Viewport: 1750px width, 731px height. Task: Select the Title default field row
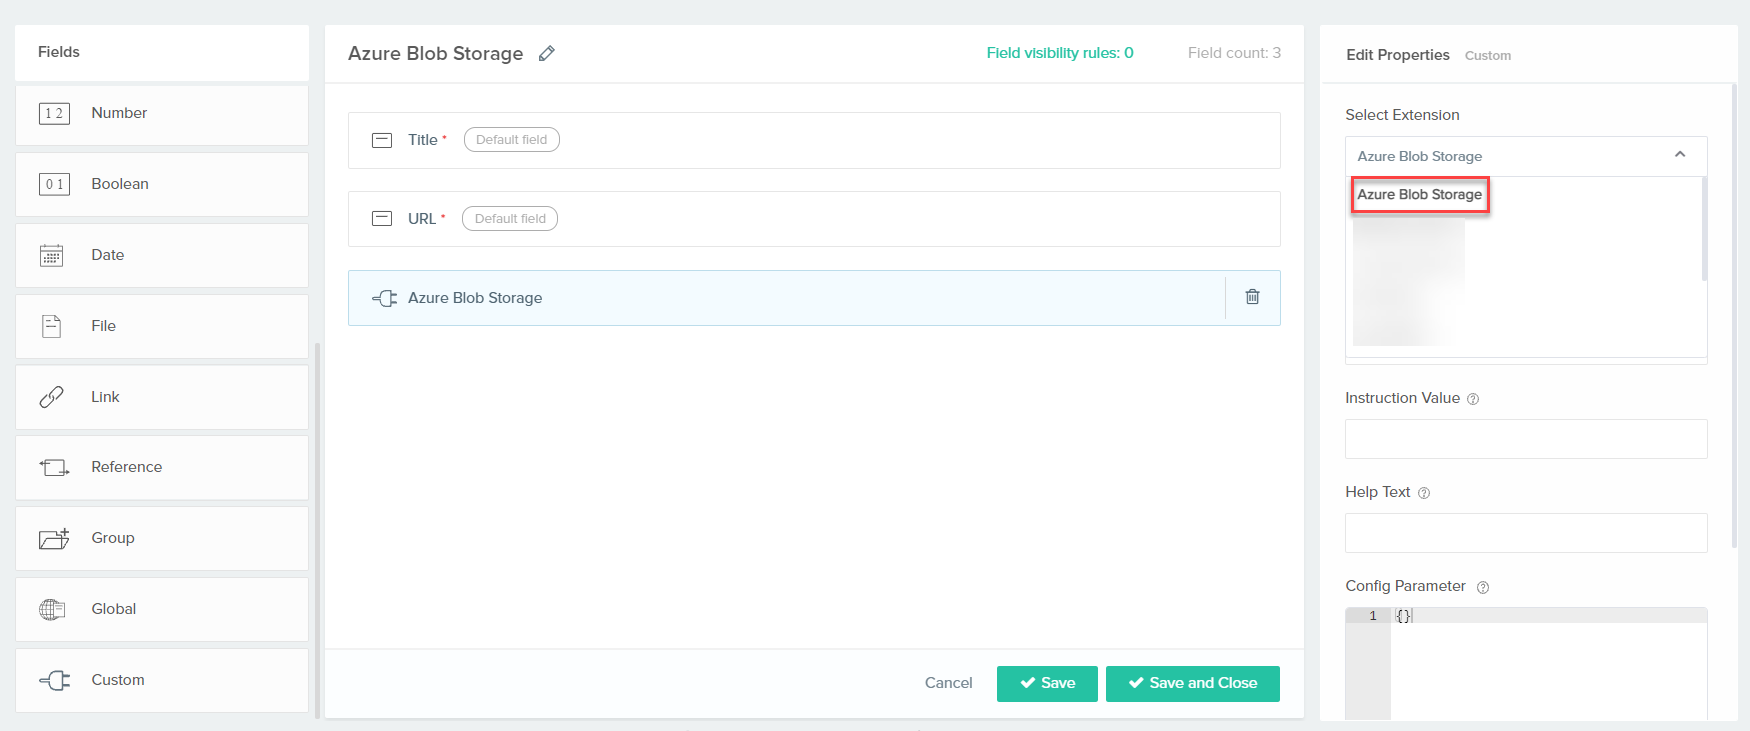(x=814, y=140)
